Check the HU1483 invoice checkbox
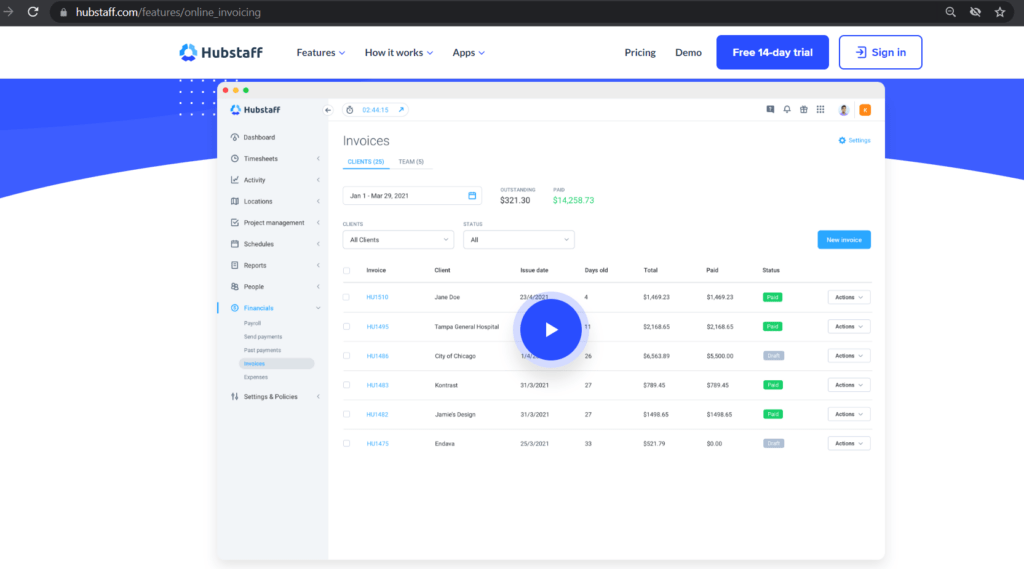This screenshot has width=1024, height=569. [x=347, y=385]
